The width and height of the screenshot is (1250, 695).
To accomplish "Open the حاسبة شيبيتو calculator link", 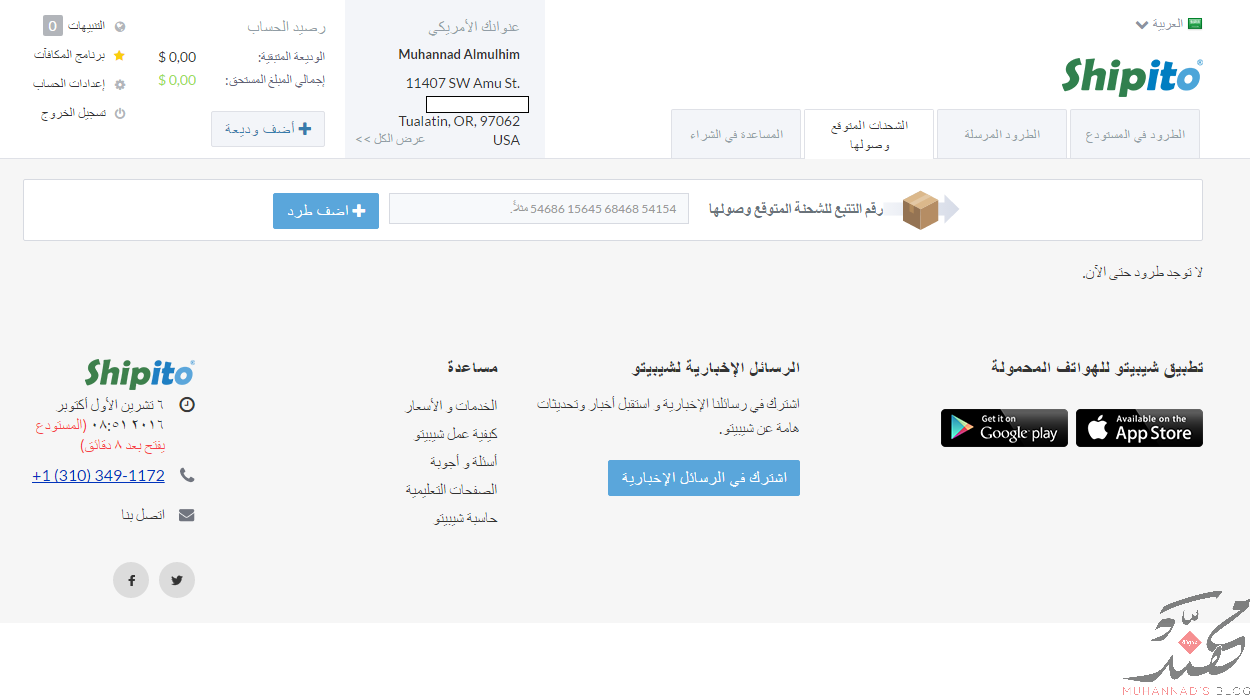I will (466, 518).
